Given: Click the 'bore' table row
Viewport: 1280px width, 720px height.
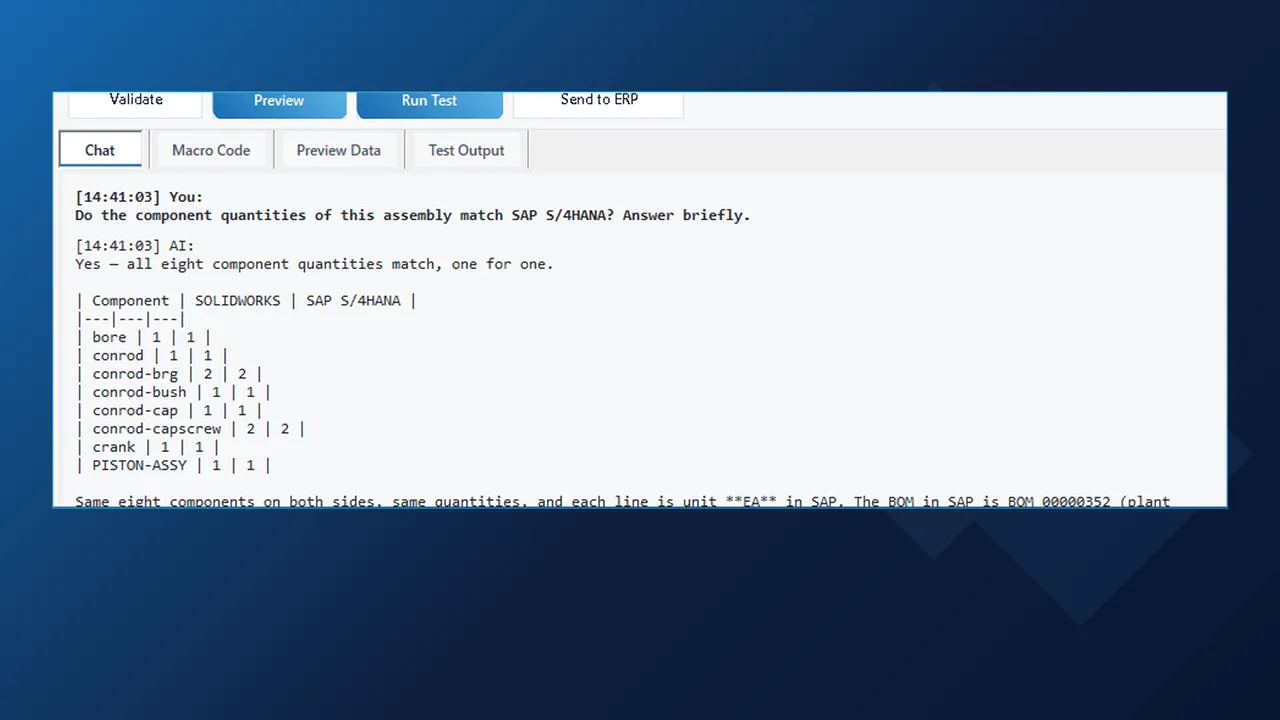Looking at the screenshot, I should [143, 337].
